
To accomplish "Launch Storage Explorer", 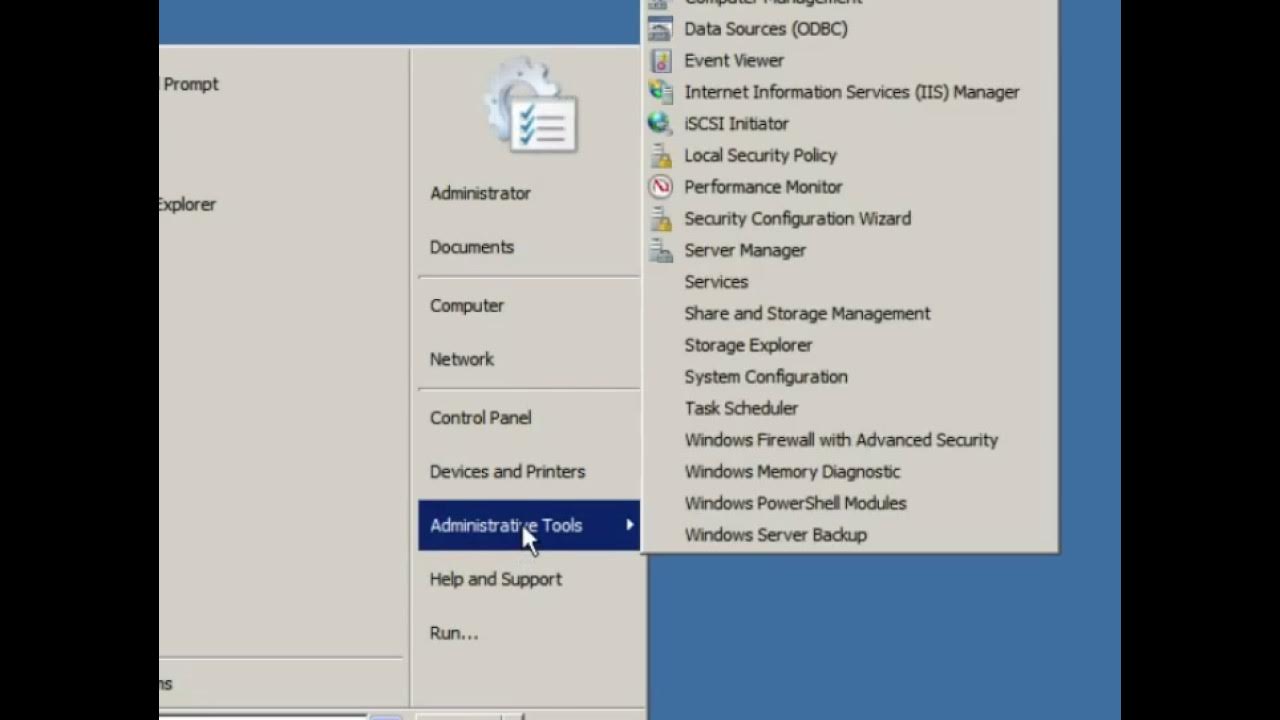I will point(748,345).
